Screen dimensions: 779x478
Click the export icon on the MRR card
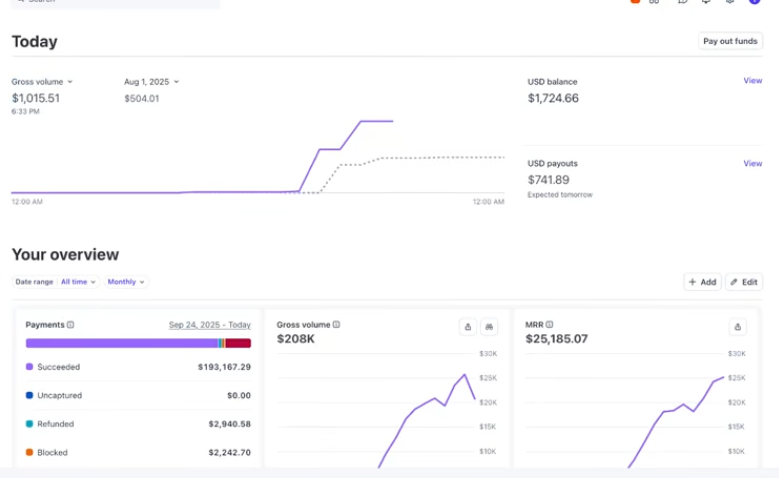pyautogui.click(x=738, y=327)
